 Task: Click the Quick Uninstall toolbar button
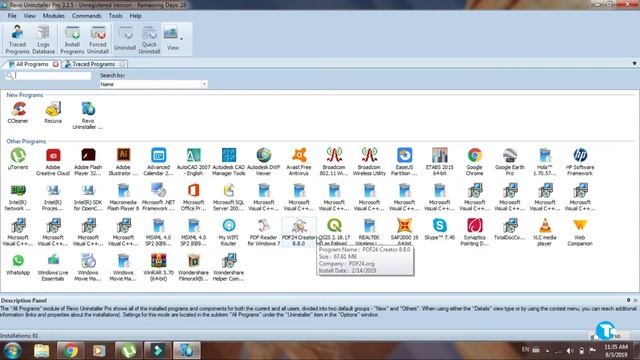click(149, 40)
